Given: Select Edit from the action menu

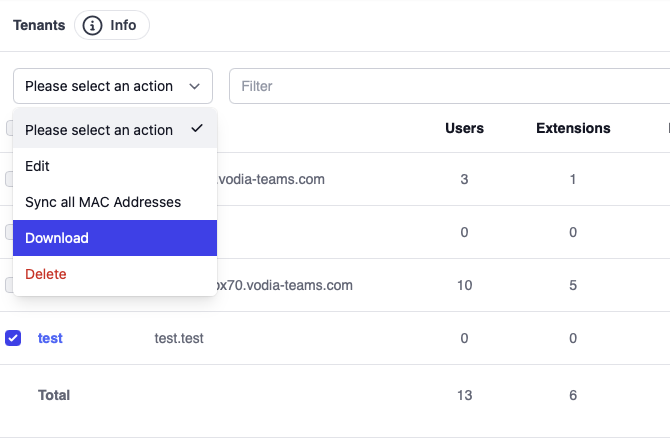Looking at the screenshot, I should [38, 166].
